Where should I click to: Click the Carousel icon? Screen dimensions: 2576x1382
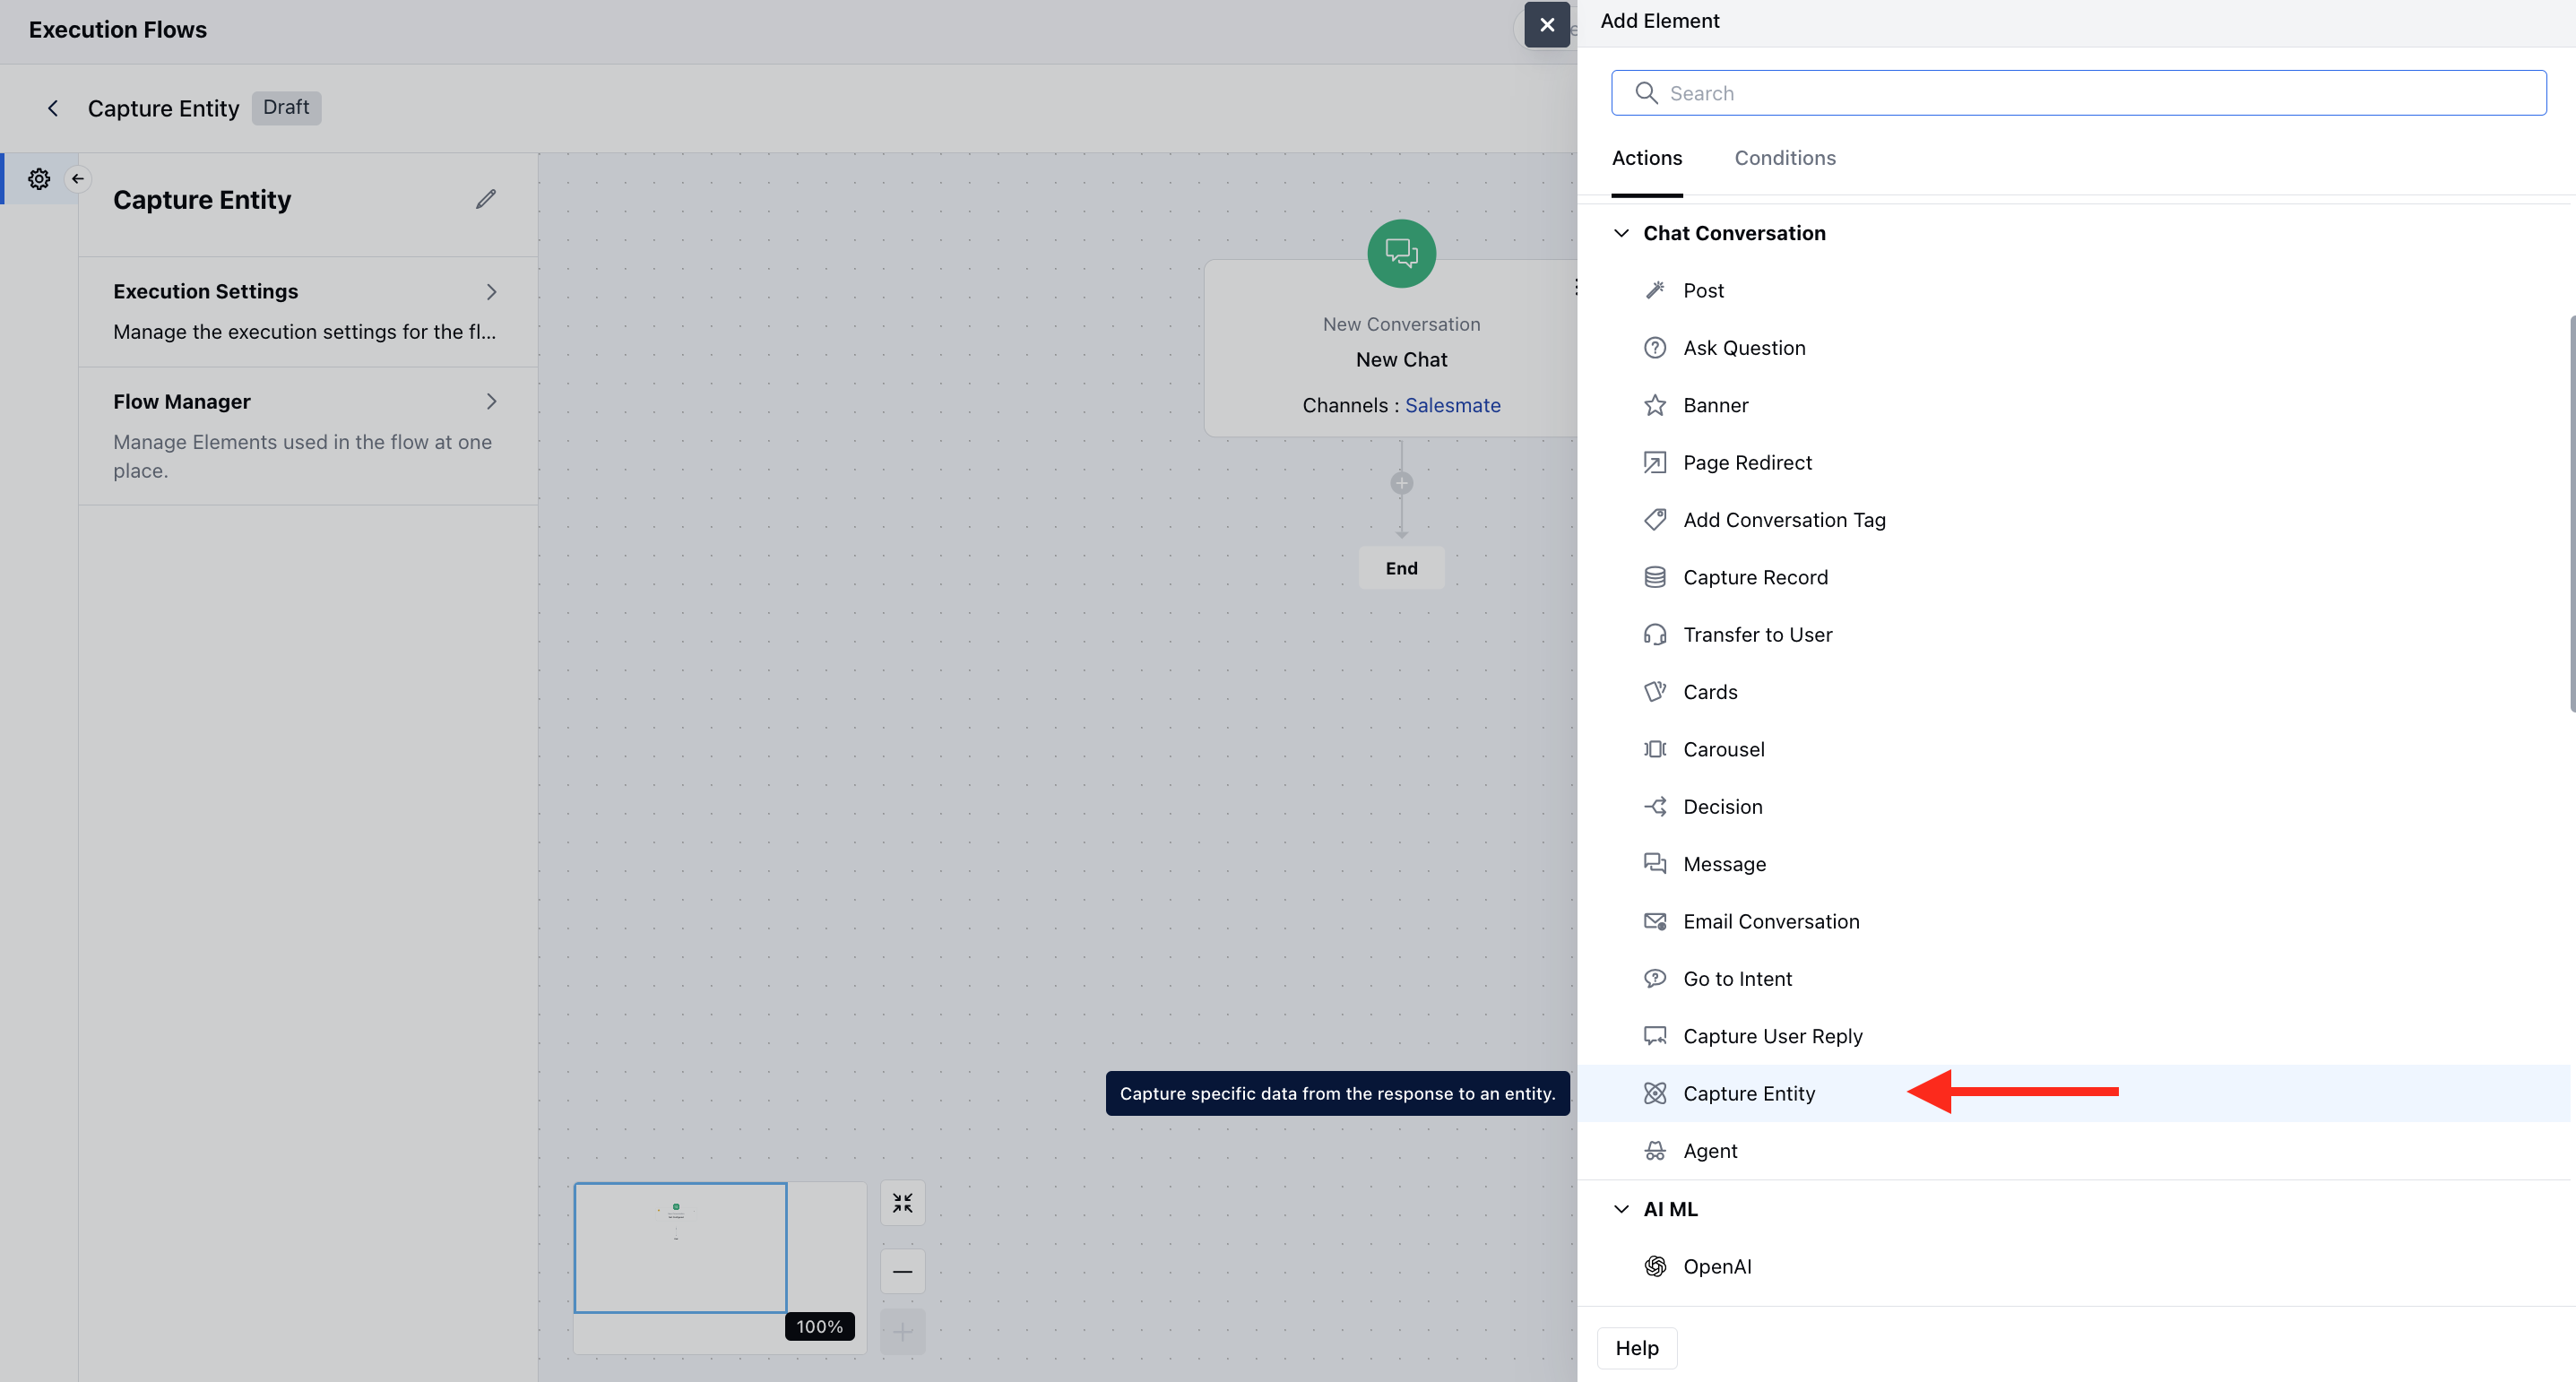coord(1655,749)
